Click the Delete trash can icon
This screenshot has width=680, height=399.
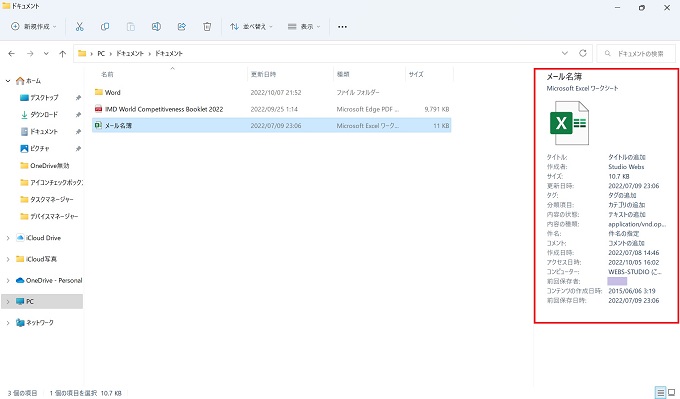pos(207,26)
